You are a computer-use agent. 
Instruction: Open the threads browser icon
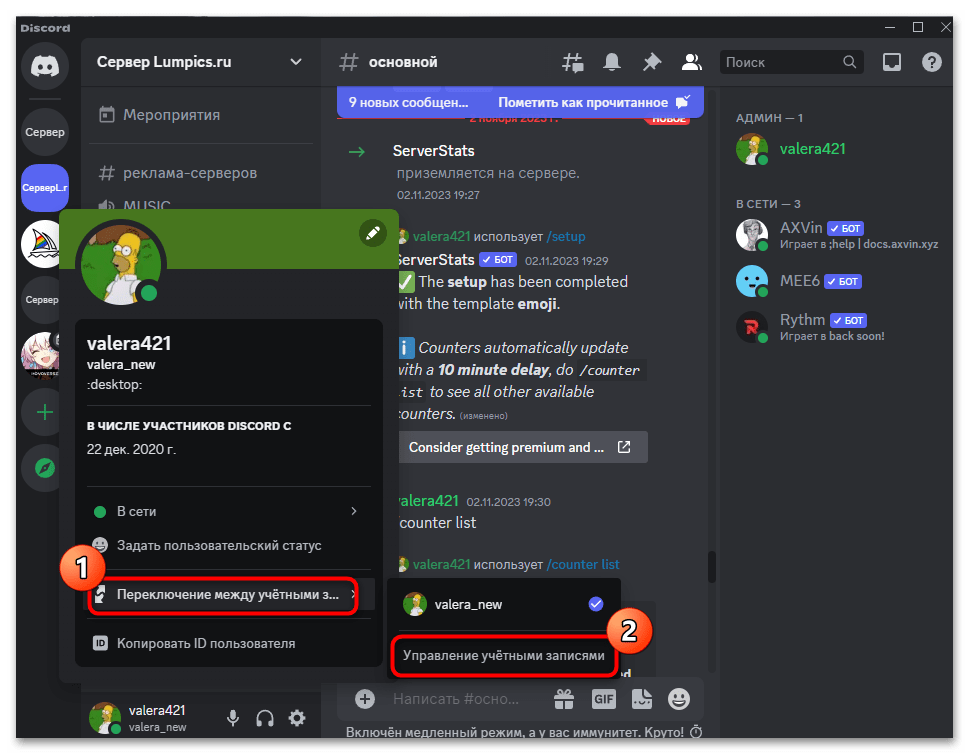point(572,61)
